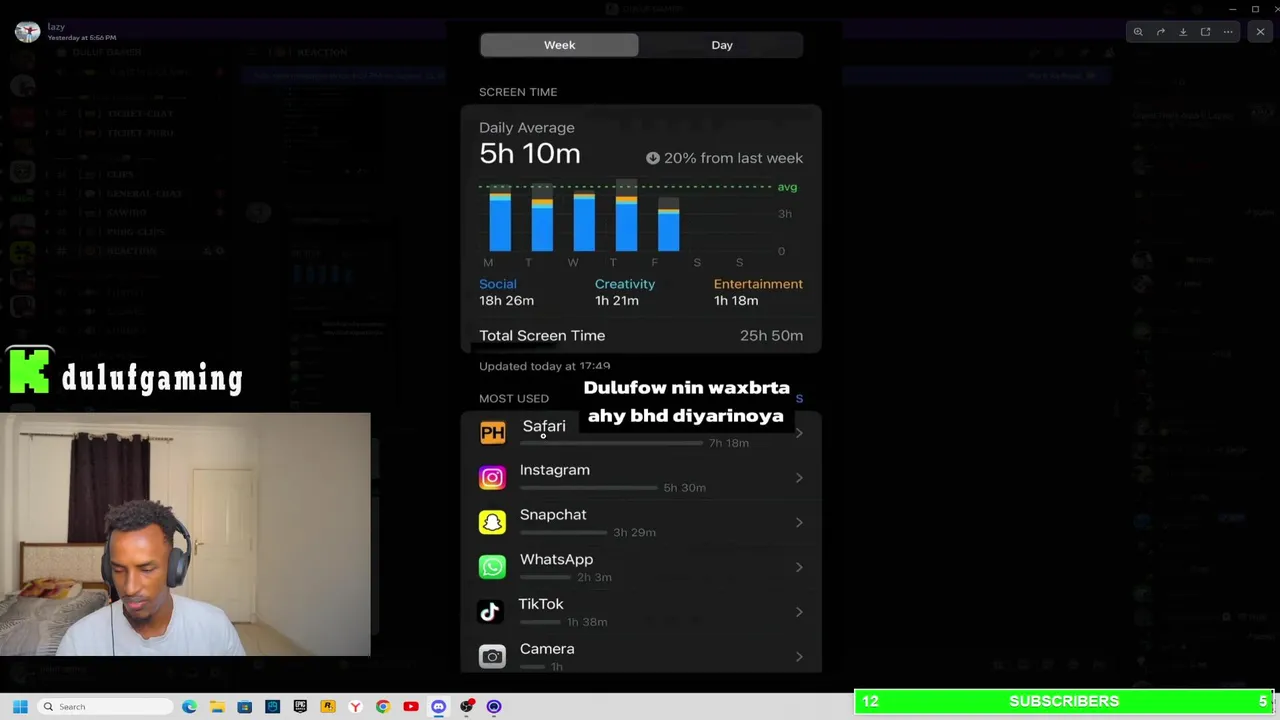This screenshot has width=1280, height=720.
Task: Click the green SUBSCRIBERS goal bar
Action: pyautogui.click(x=1064, y=702)
